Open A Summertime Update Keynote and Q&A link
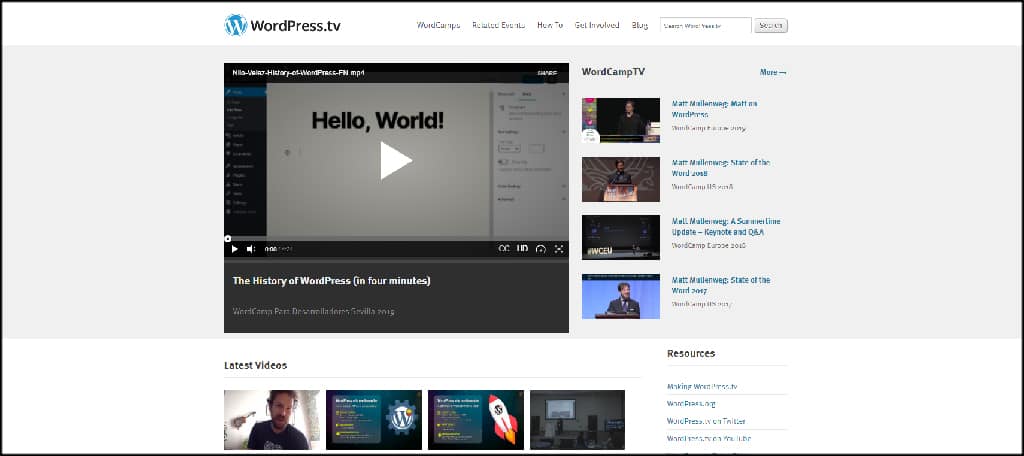Viewport: 1024px width, 456px height. pos(726,226)
